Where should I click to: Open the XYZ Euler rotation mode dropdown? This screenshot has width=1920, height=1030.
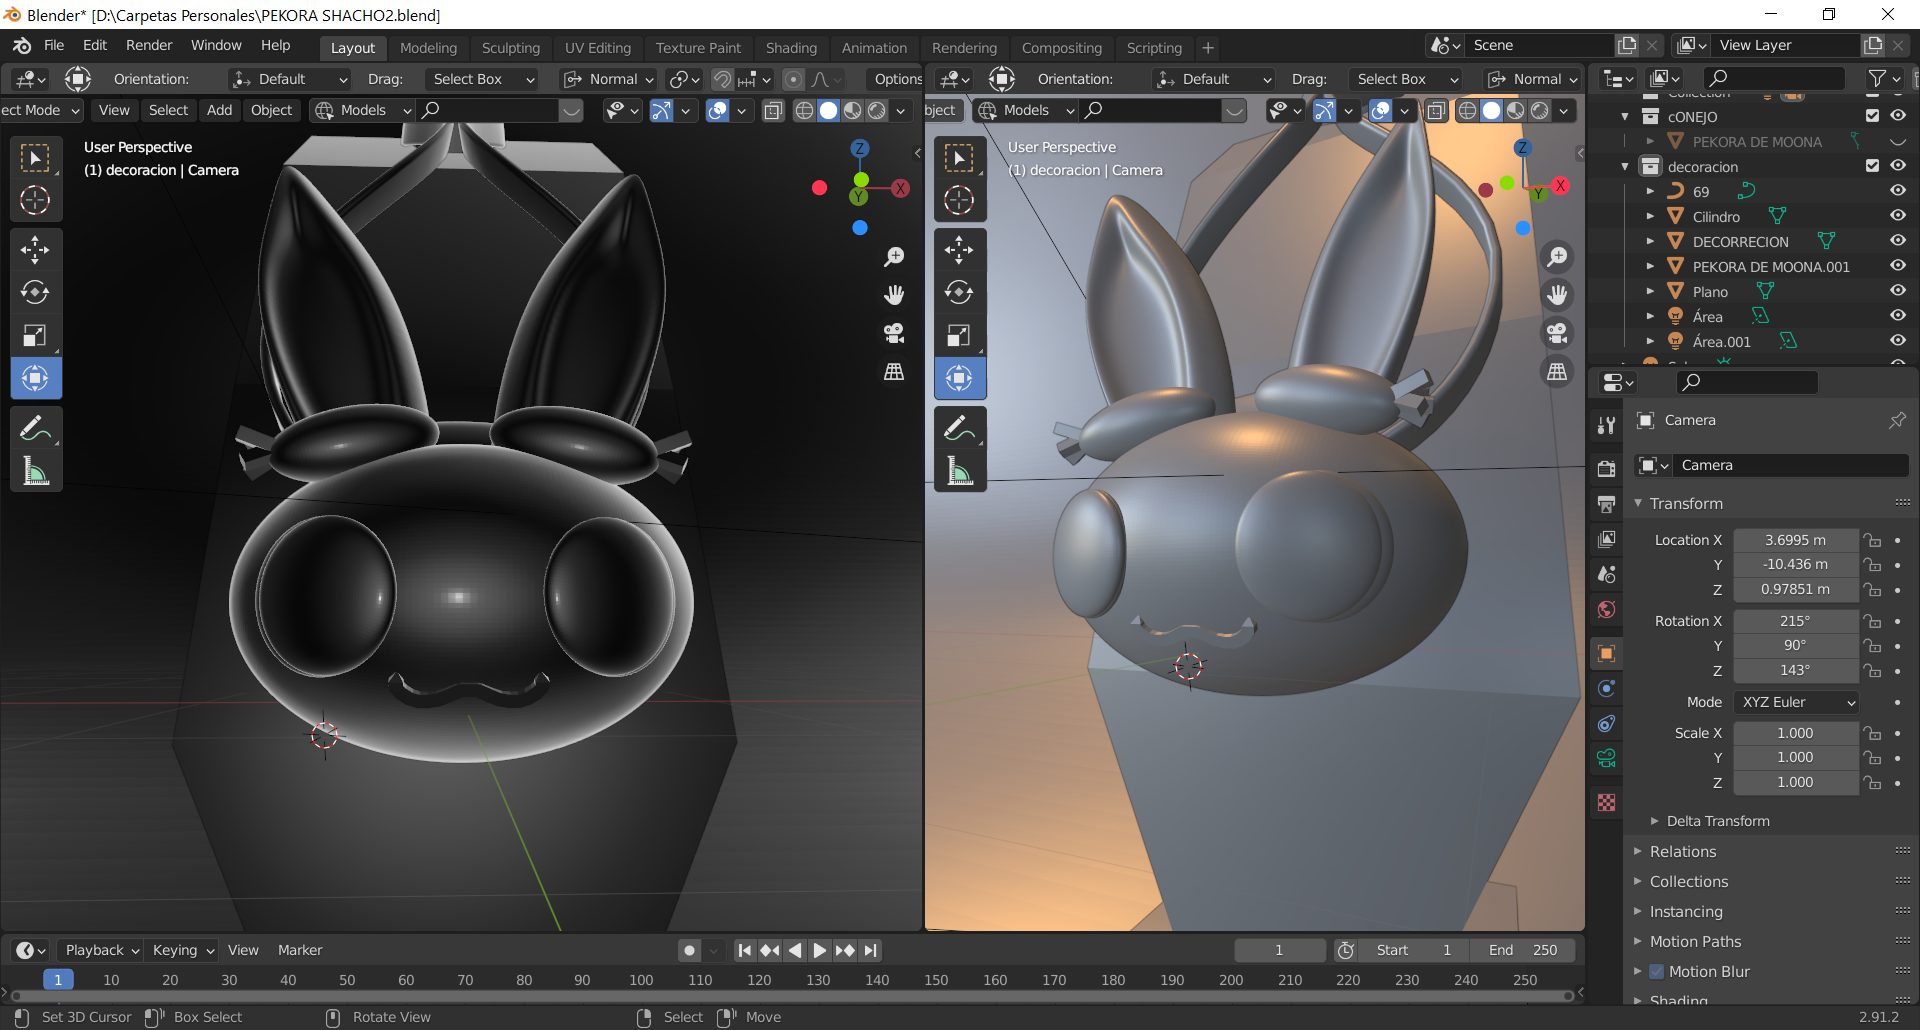pyautogui.click(x=1797, y=702)
